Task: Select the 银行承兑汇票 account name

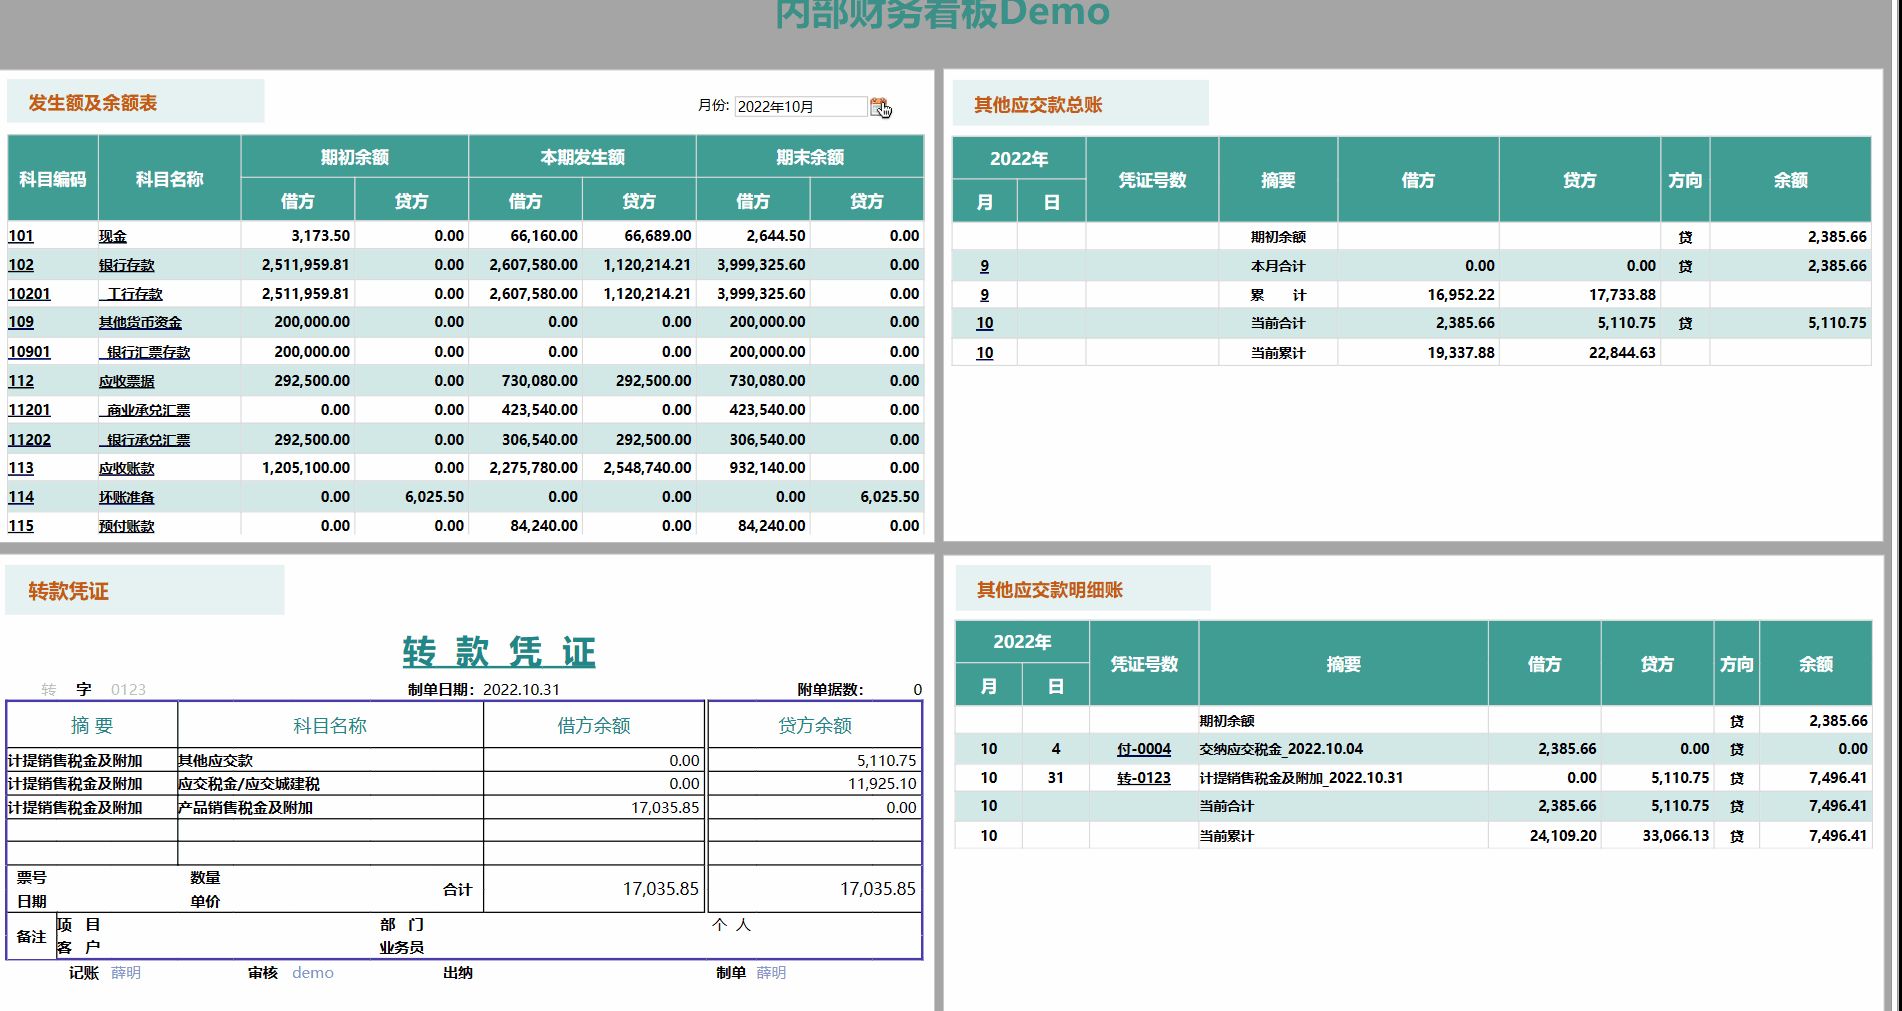Action: pos(145,440)
